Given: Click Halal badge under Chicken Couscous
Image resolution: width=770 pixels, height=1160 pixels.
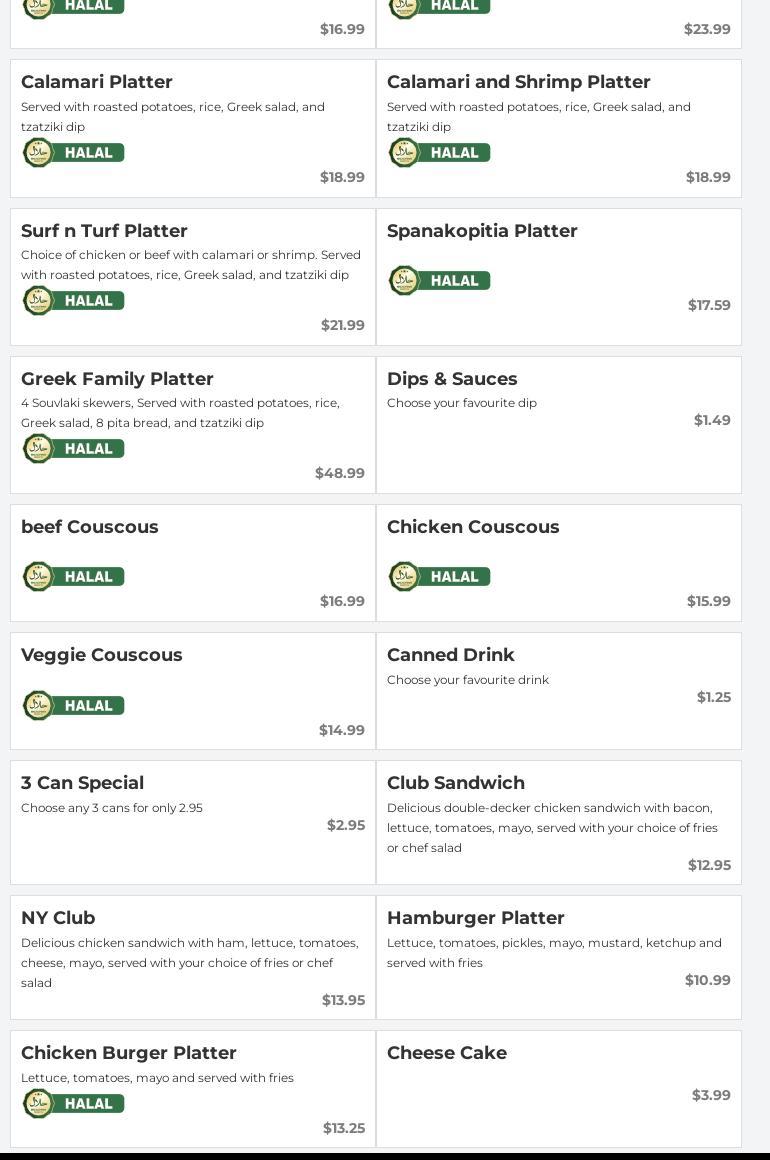Looking at the screenshot, I should pos(440,577).
